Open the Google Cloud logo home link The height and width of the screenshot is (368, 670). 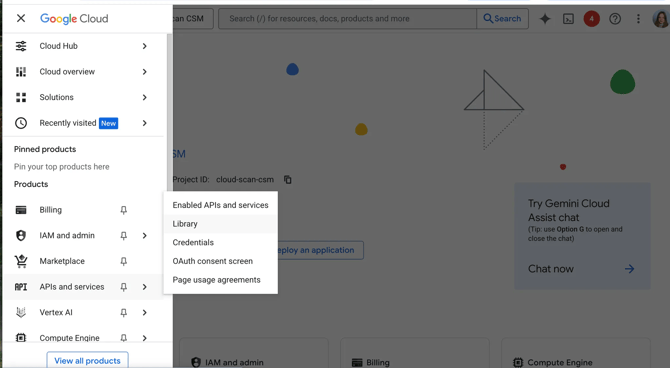[74, 18]
